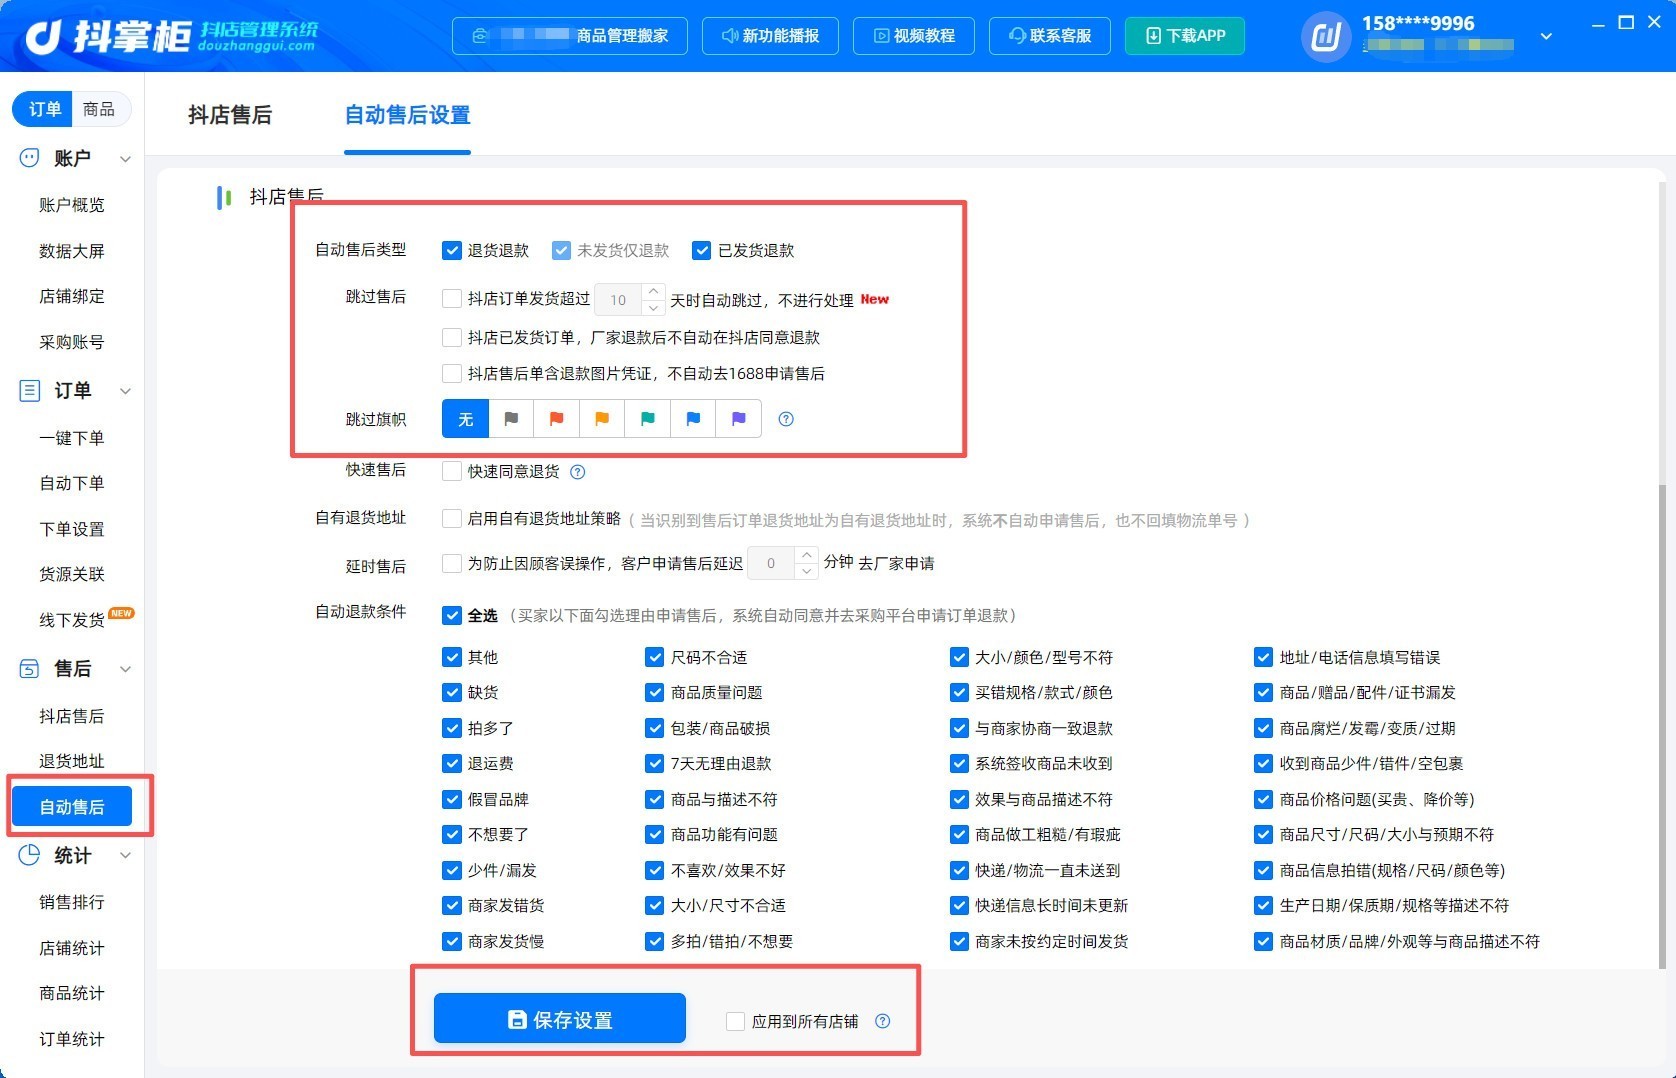Toggle the 已发货退款 checkbox

[702, 250]
